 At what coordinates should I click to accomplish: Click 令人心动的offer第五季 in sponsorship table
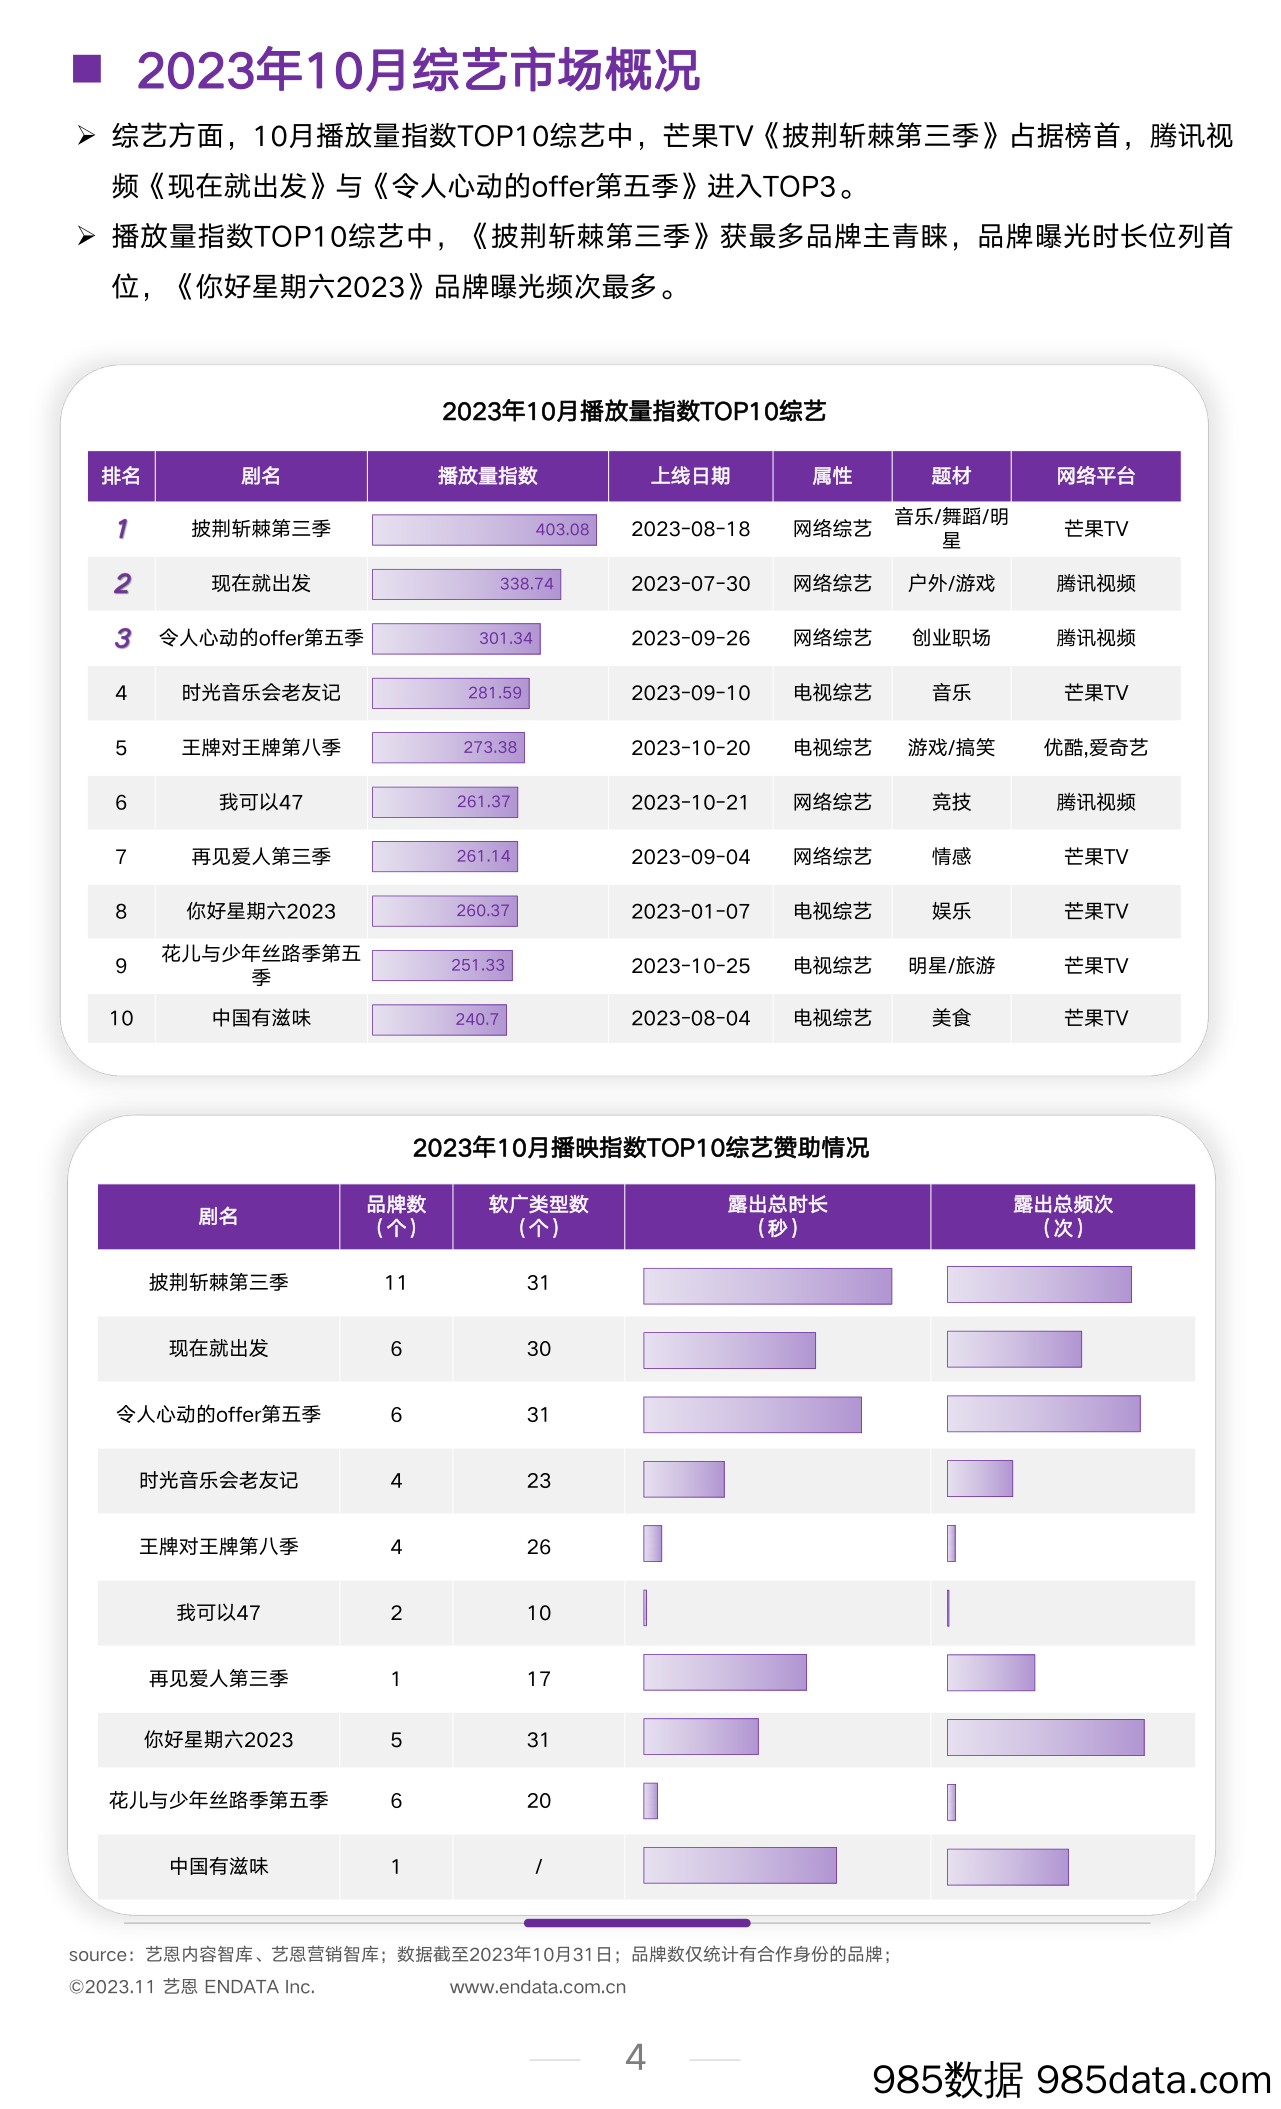[x=218, y=1415]
